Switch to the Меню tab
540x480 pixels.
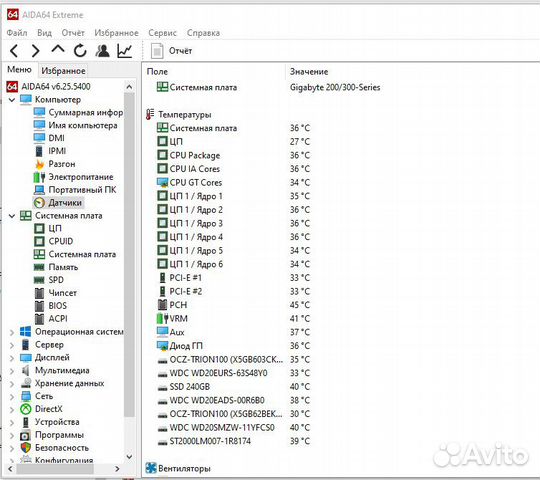tap(19, 70)
